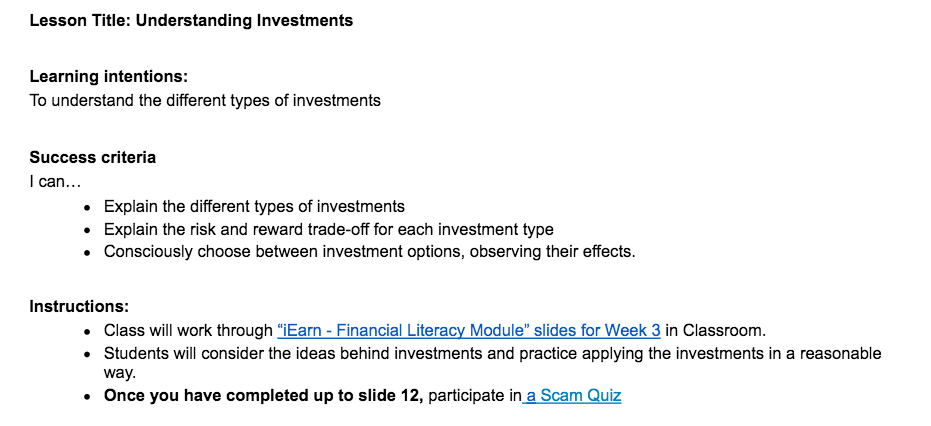Image resolution: width=931 pixels, height=426 pixels.
Task: Click the words 'Understanding Investments' in title
Action: (244, 21)
